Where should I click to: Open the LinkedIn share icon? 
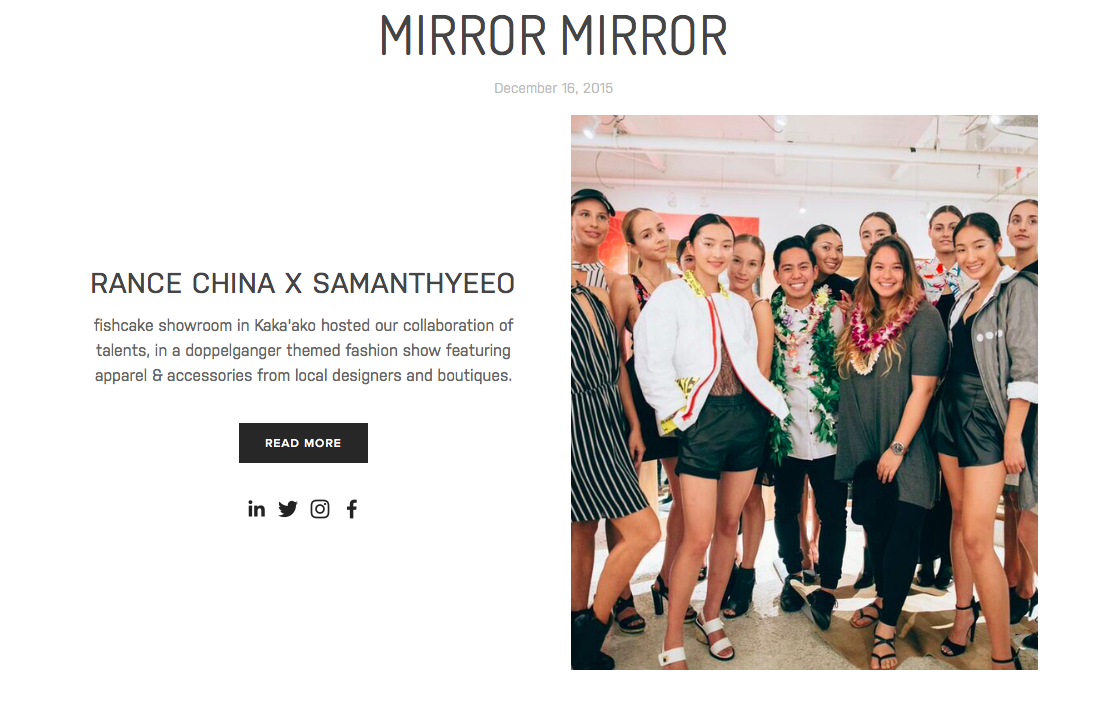(257, 509)
